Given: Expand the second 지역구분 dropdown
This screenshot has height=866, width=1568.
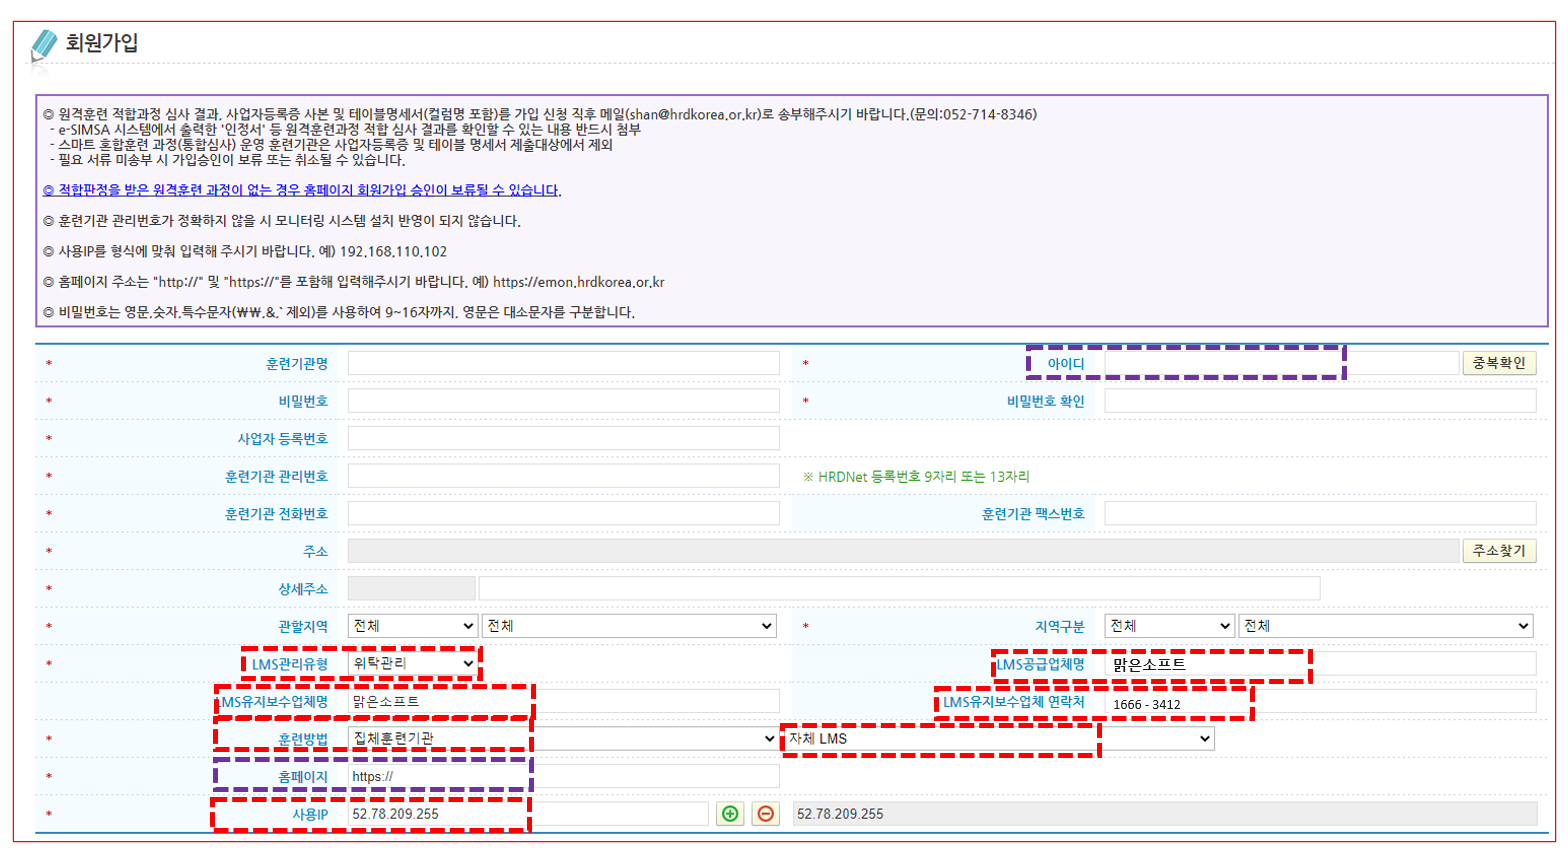Looking at the screenshot, I should coord(1385,626).
